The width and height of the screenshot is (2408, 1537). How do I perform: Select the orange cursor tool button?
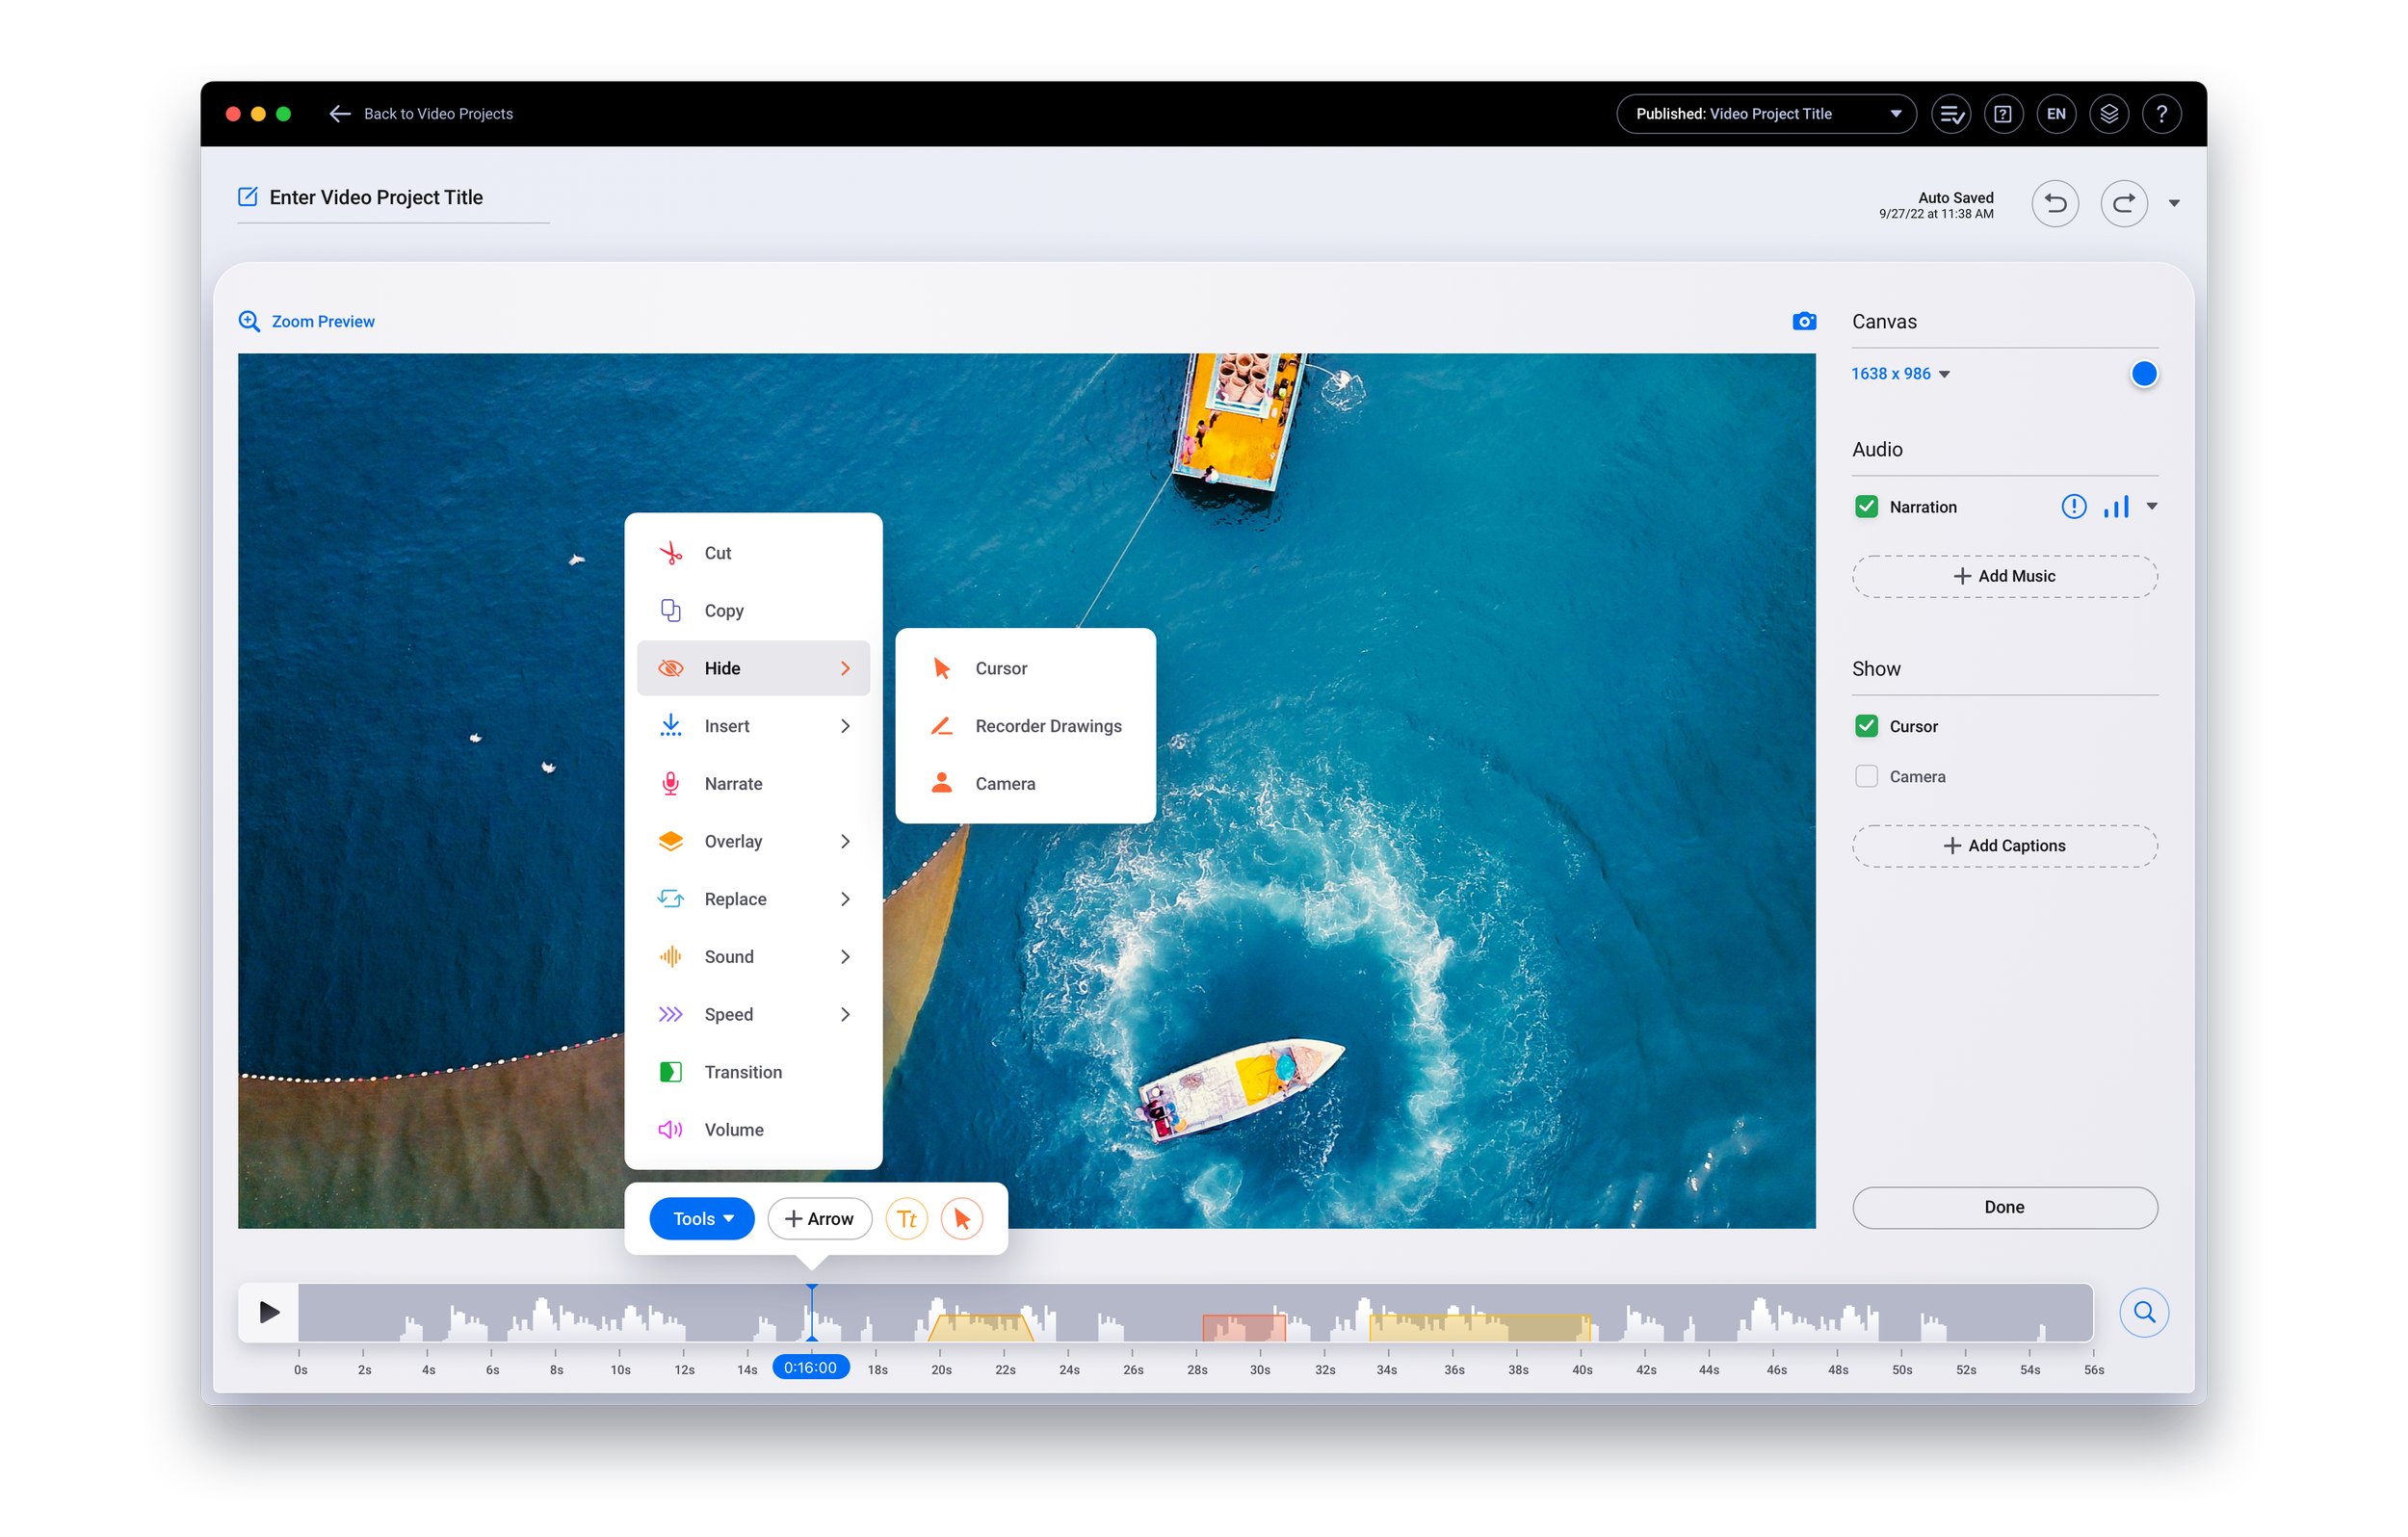(x=962, y=1219)
